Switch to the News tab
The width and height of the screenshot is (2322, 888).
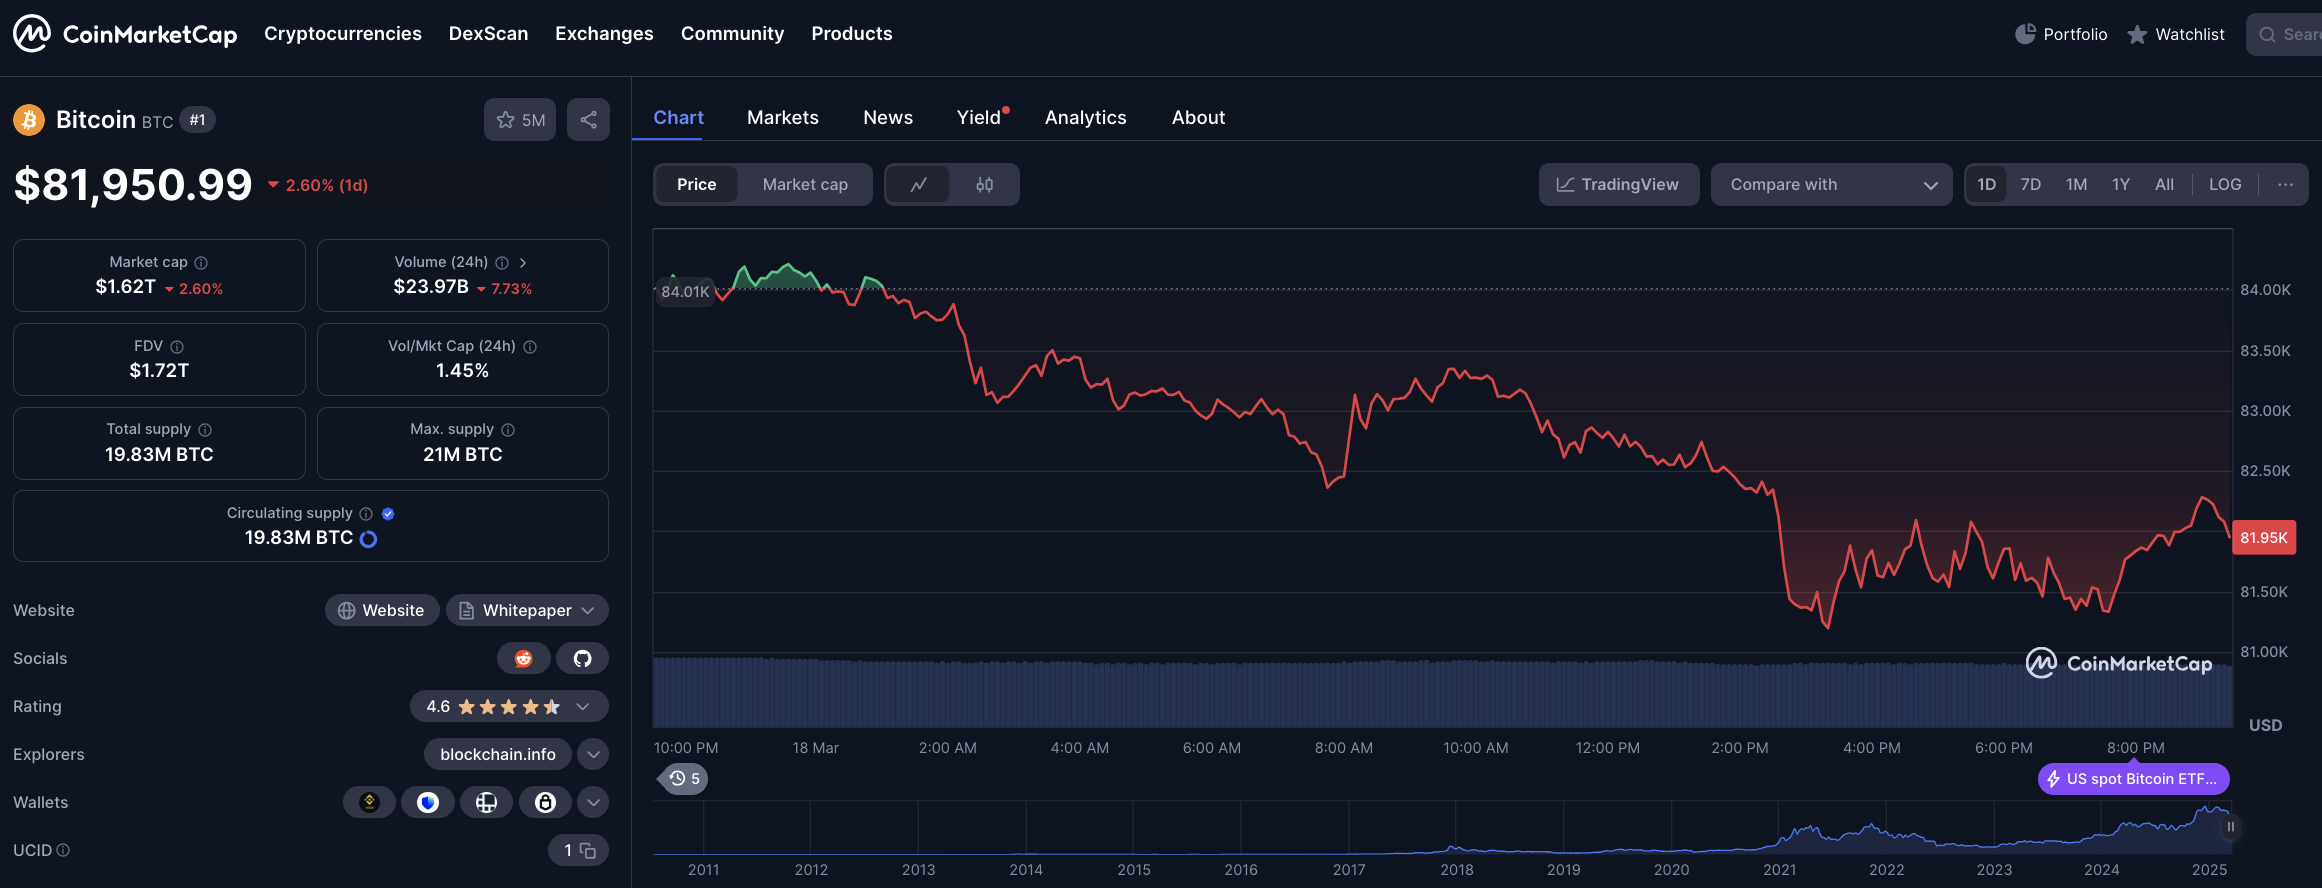[x=888, y=117]
